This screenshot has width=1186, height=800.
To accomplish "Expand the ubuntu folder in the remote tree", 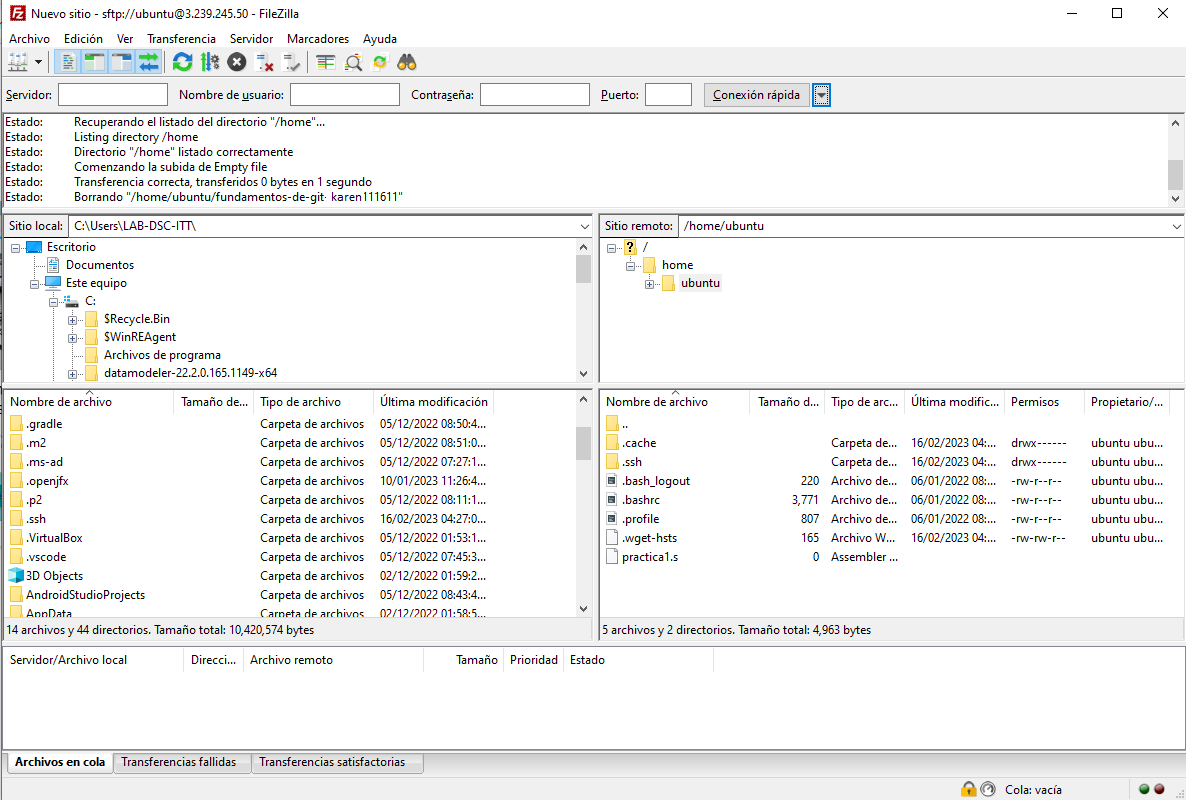I will (x=650, y=283).
